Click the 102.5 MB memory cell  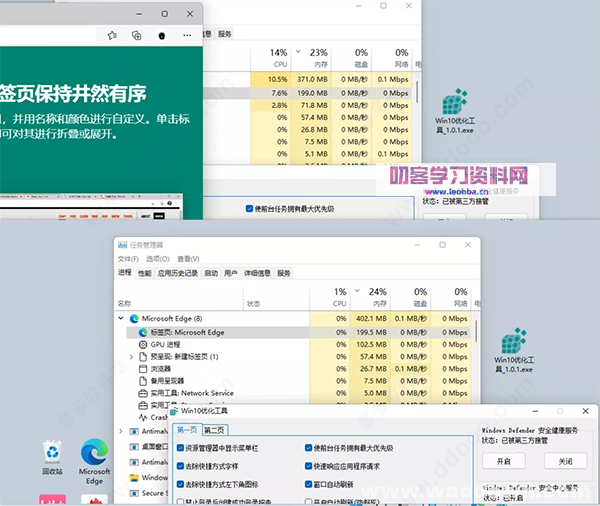pos(370,344)
